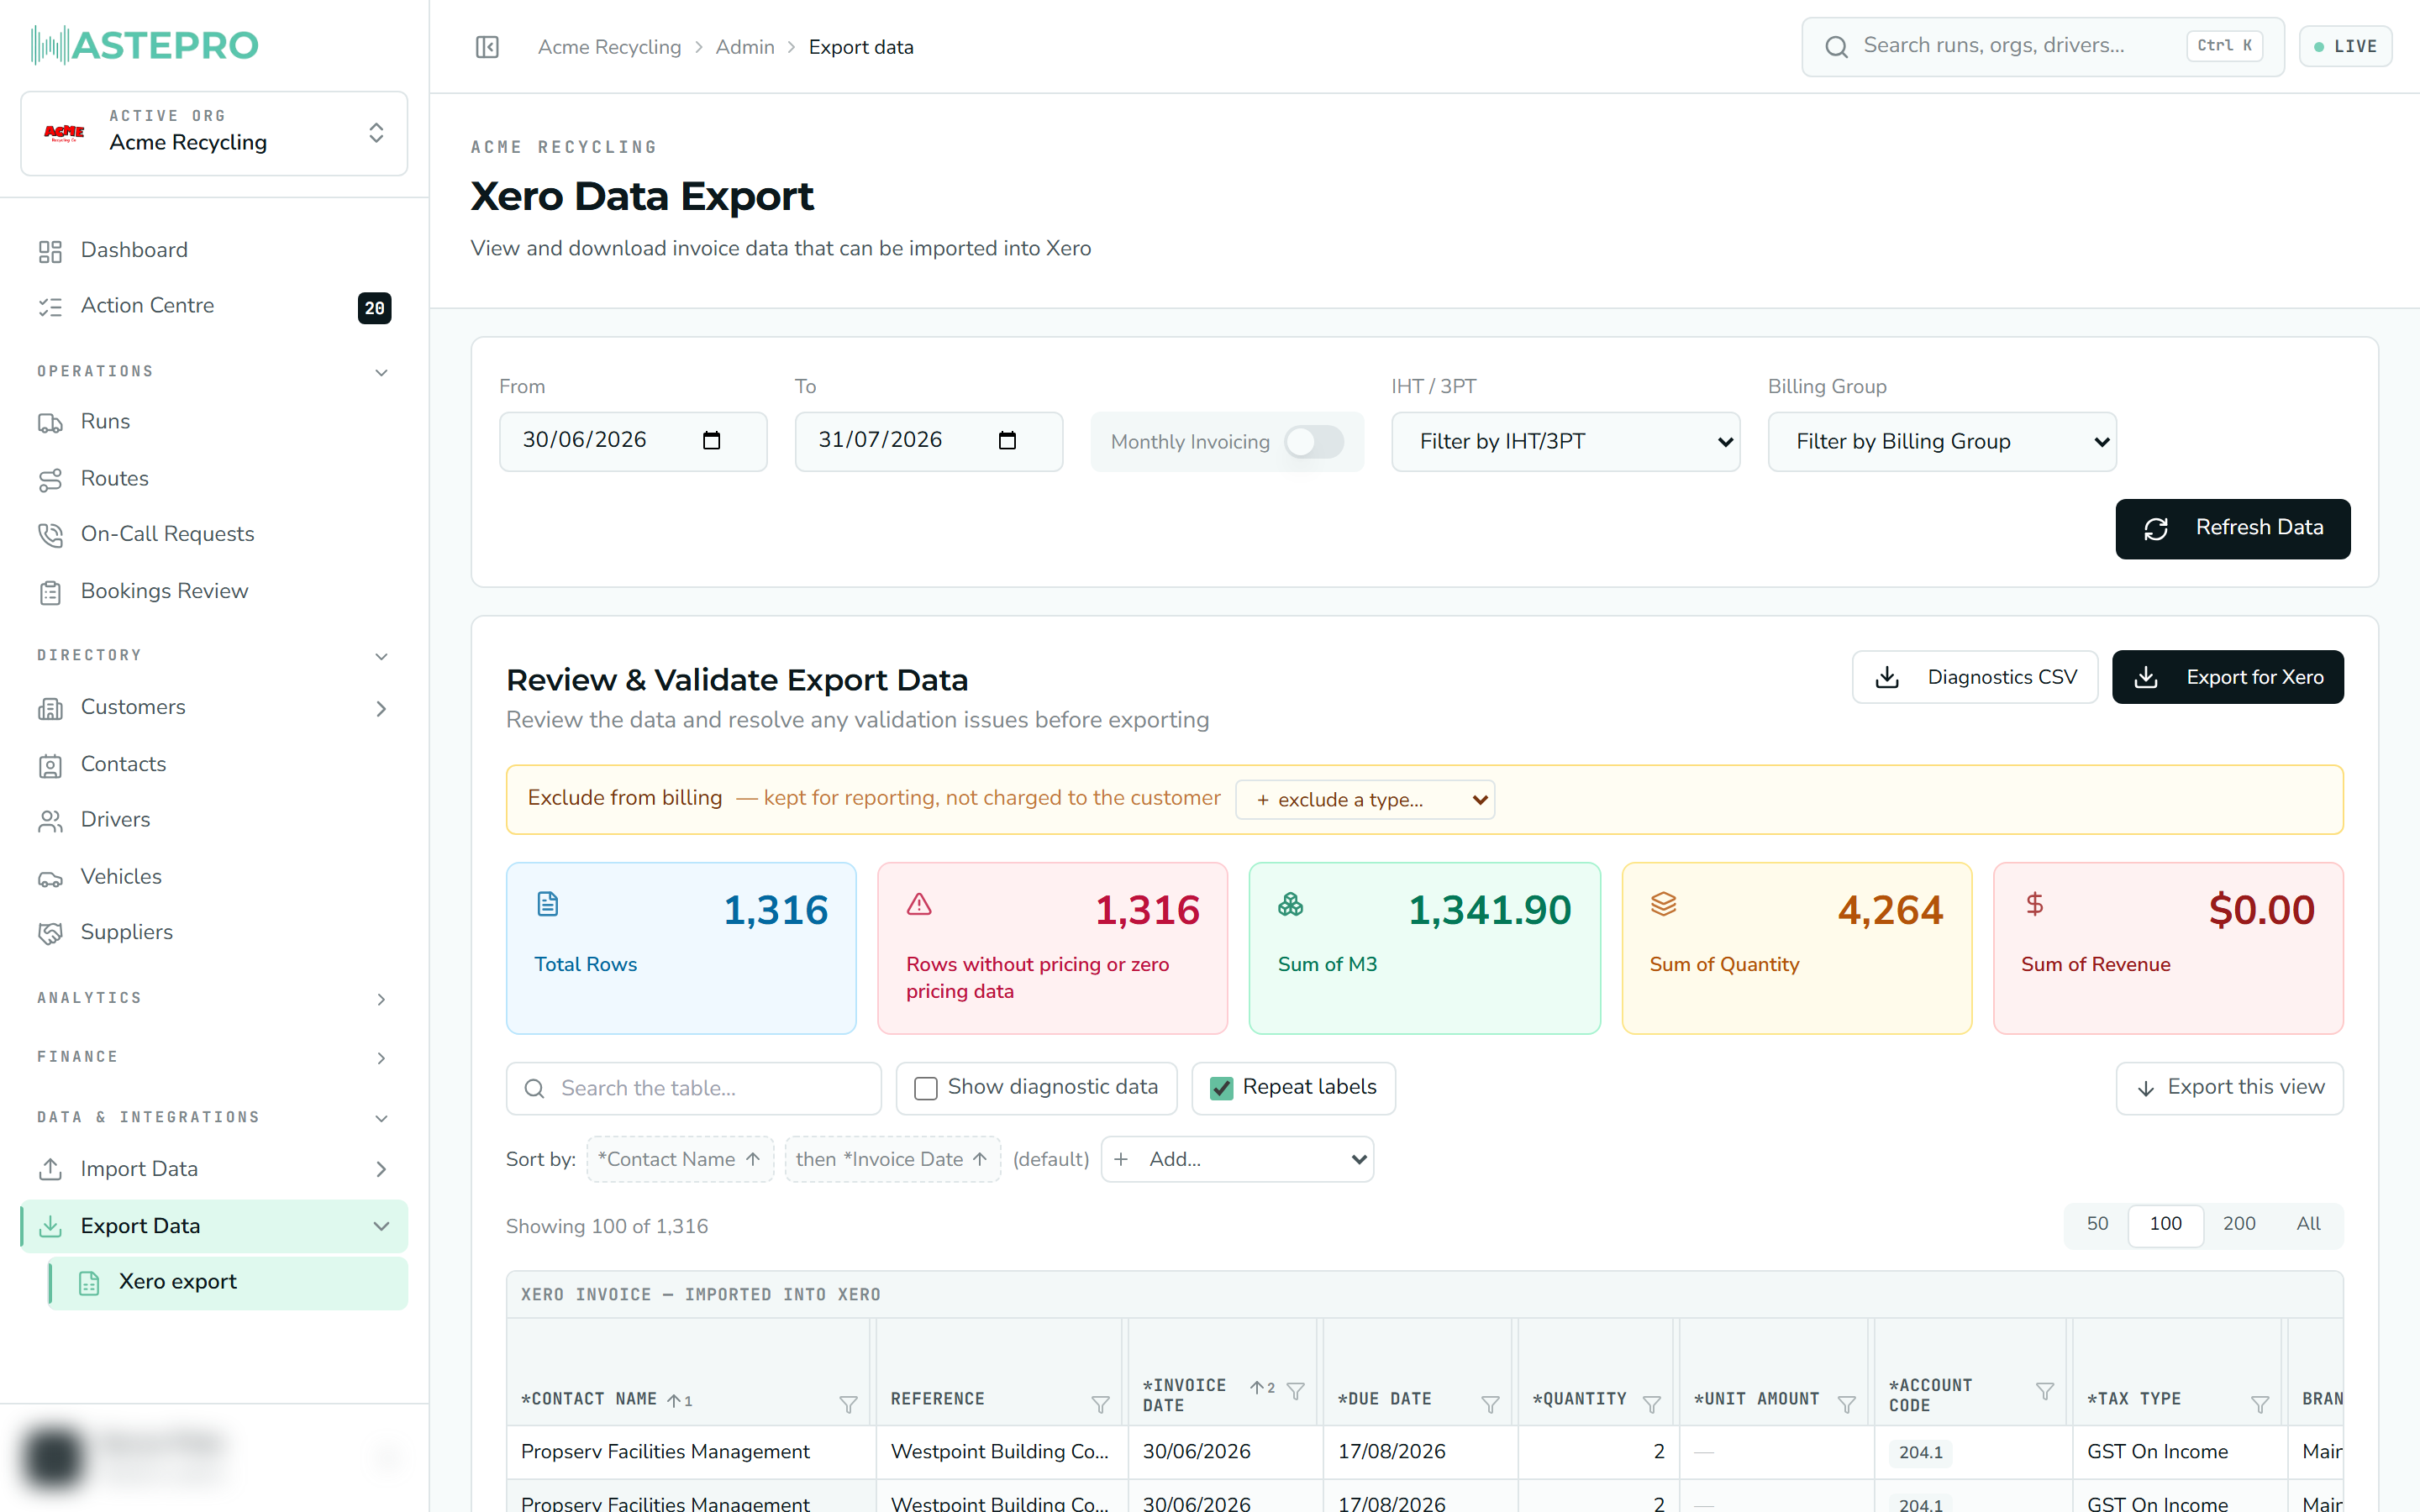Enable Show diagnostic data checkbox

926,1088
